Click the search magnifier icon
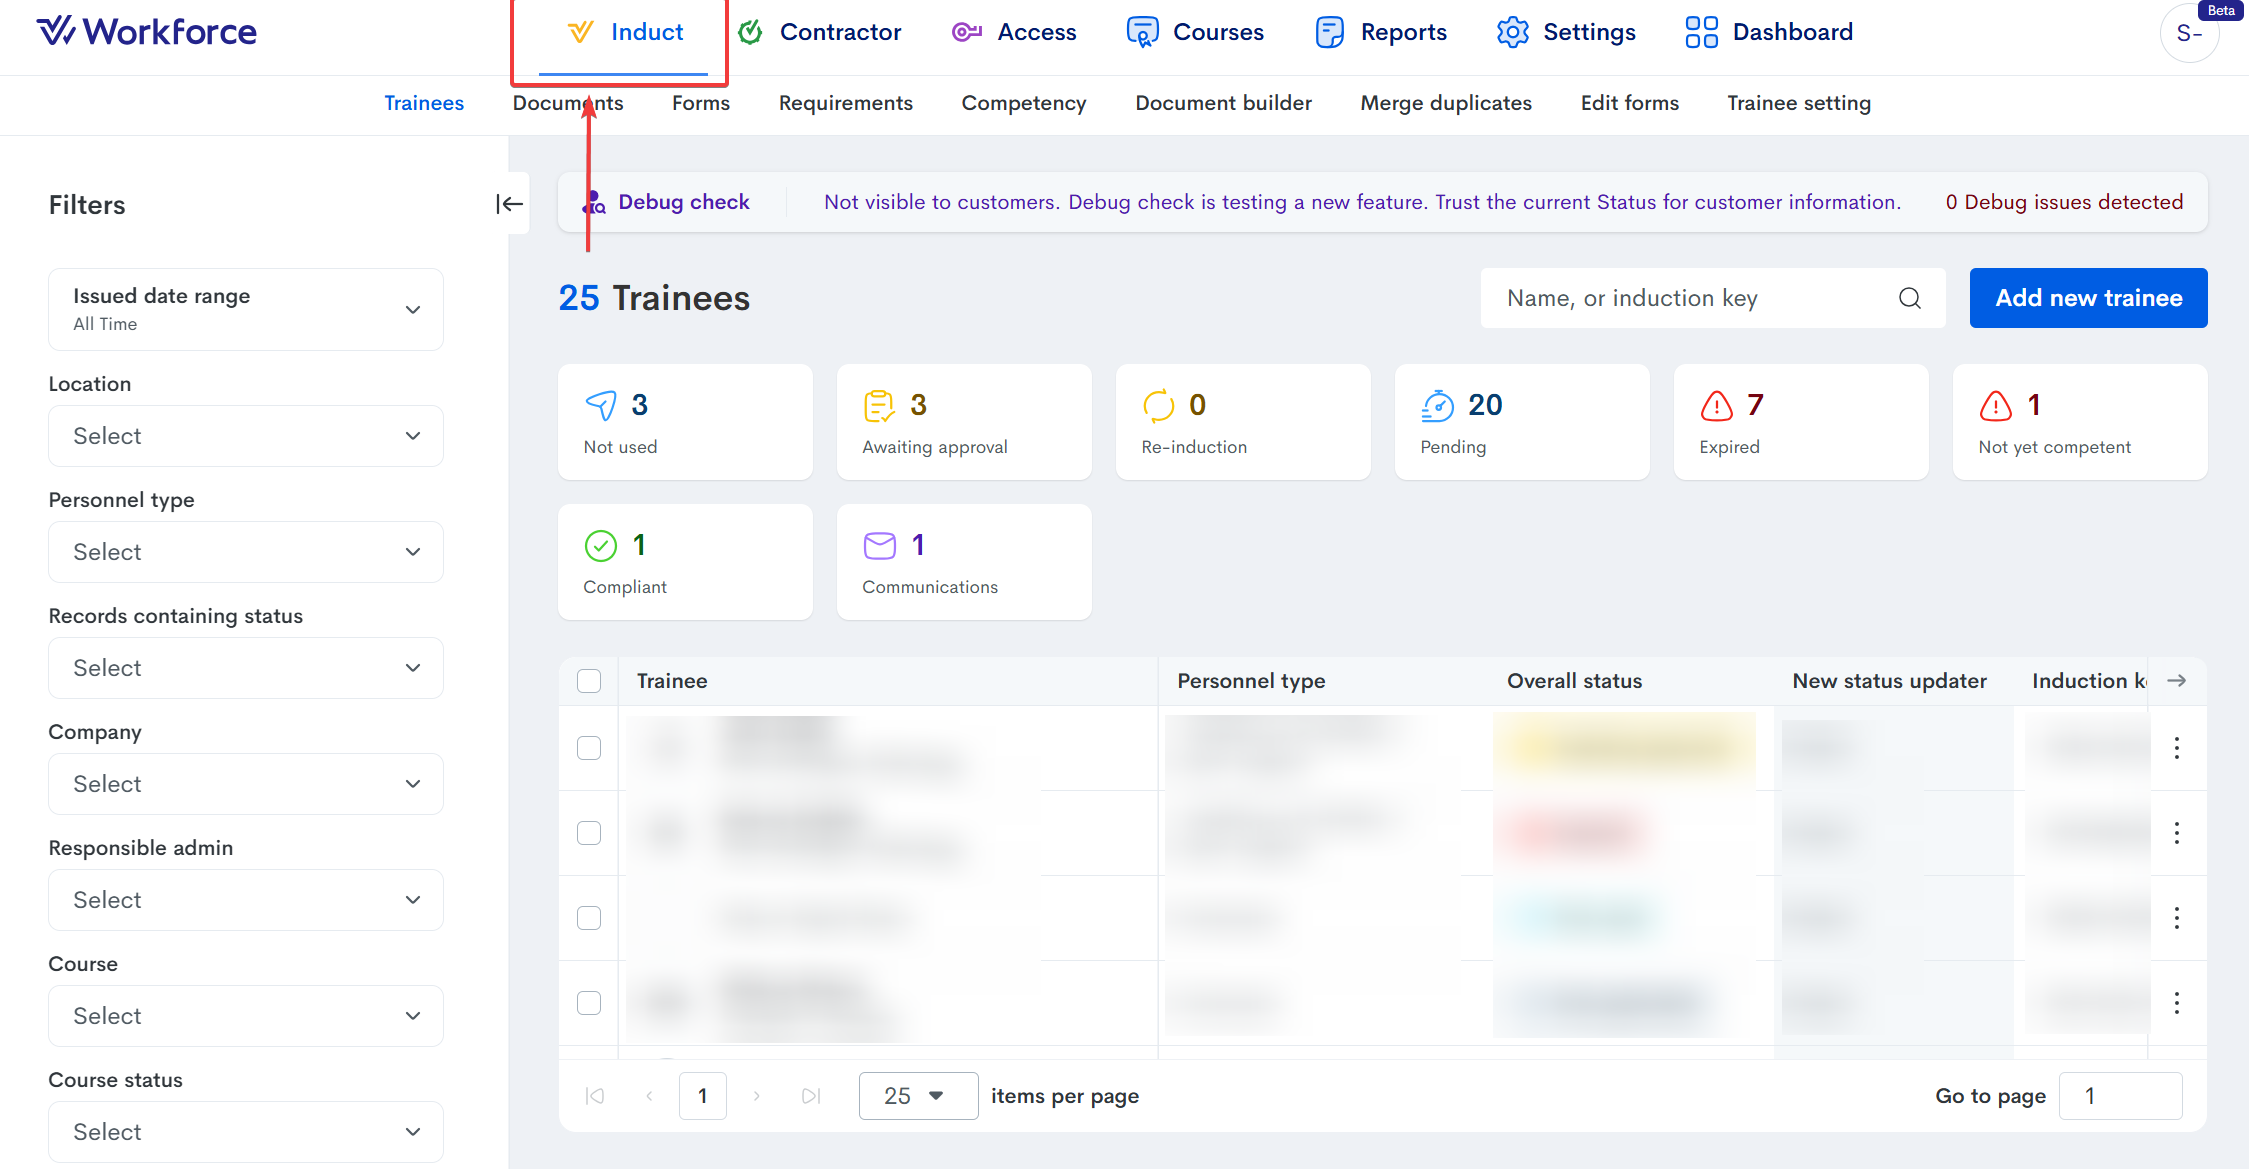2249x1169 pixels. tap(1909, 298)
